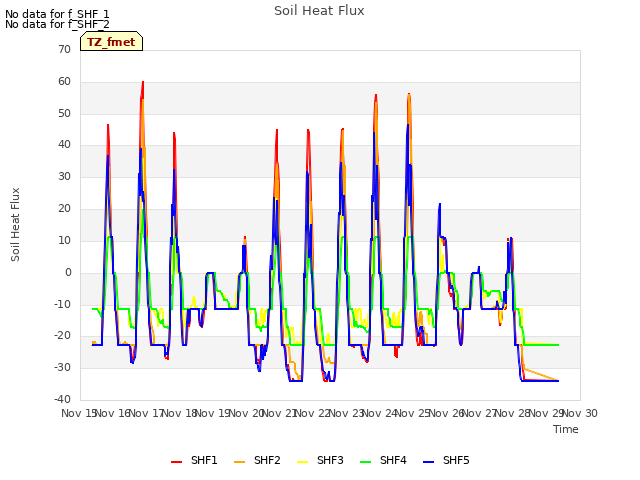Click the 0 y-axis tick label

(x=68, y=272)
